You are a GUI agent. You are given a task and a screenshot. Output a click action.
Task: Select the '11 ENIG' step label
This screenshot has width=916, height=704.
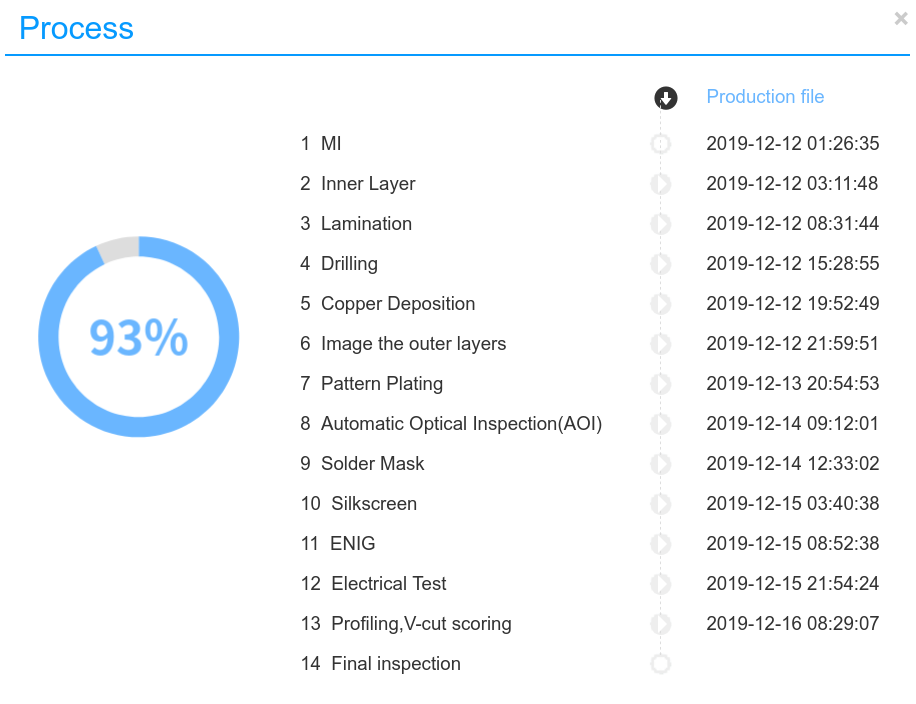click(338, 543)
